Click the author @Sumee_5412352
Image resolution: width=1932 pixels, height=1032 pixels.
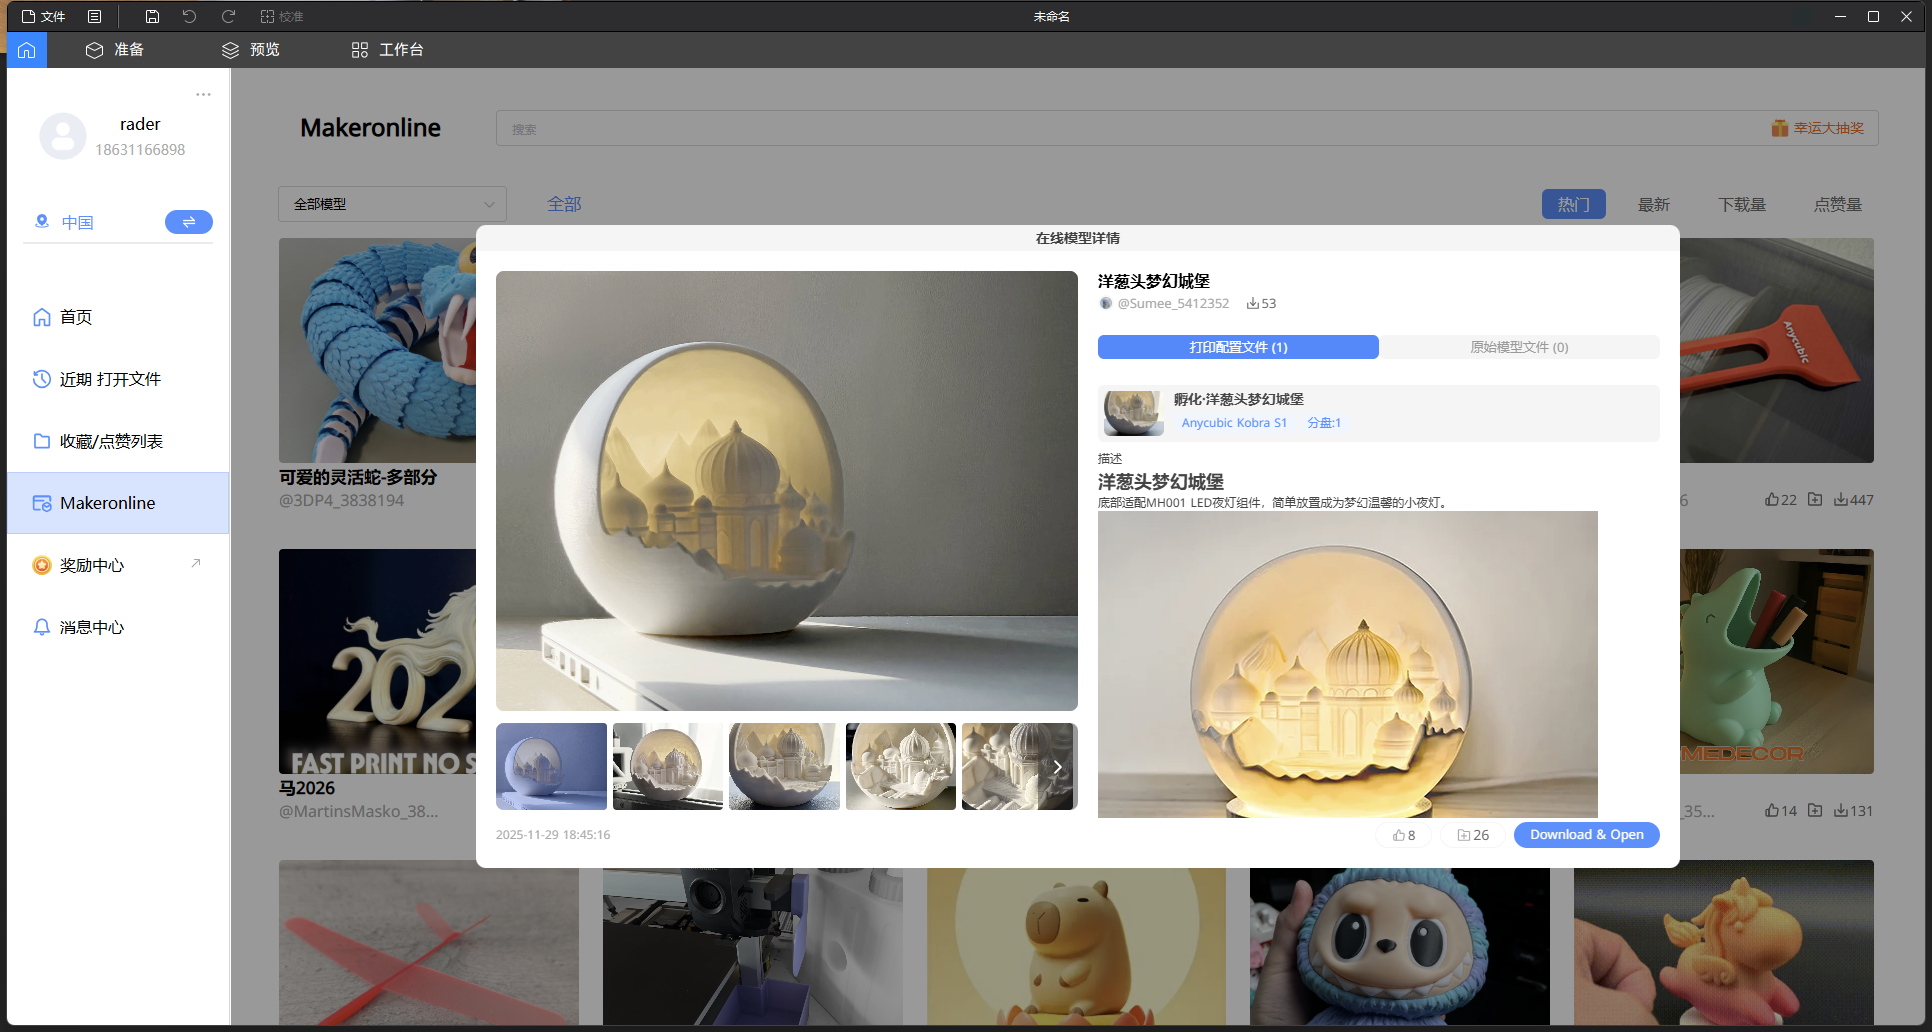[1172, 303]
